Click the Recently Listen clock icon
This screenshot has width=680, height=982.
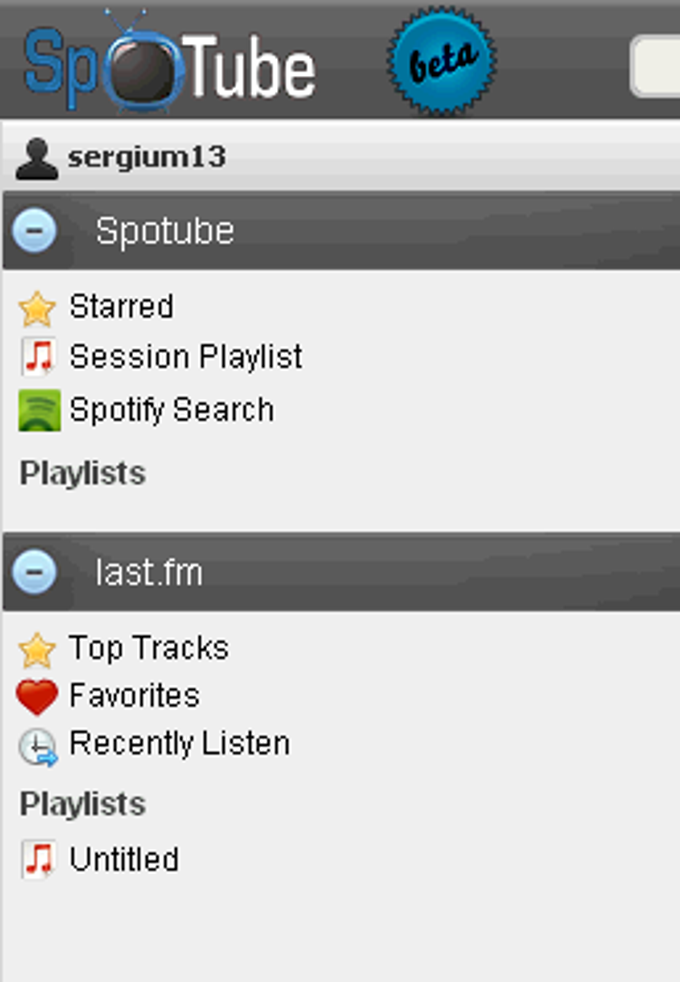tap(36, 743)
